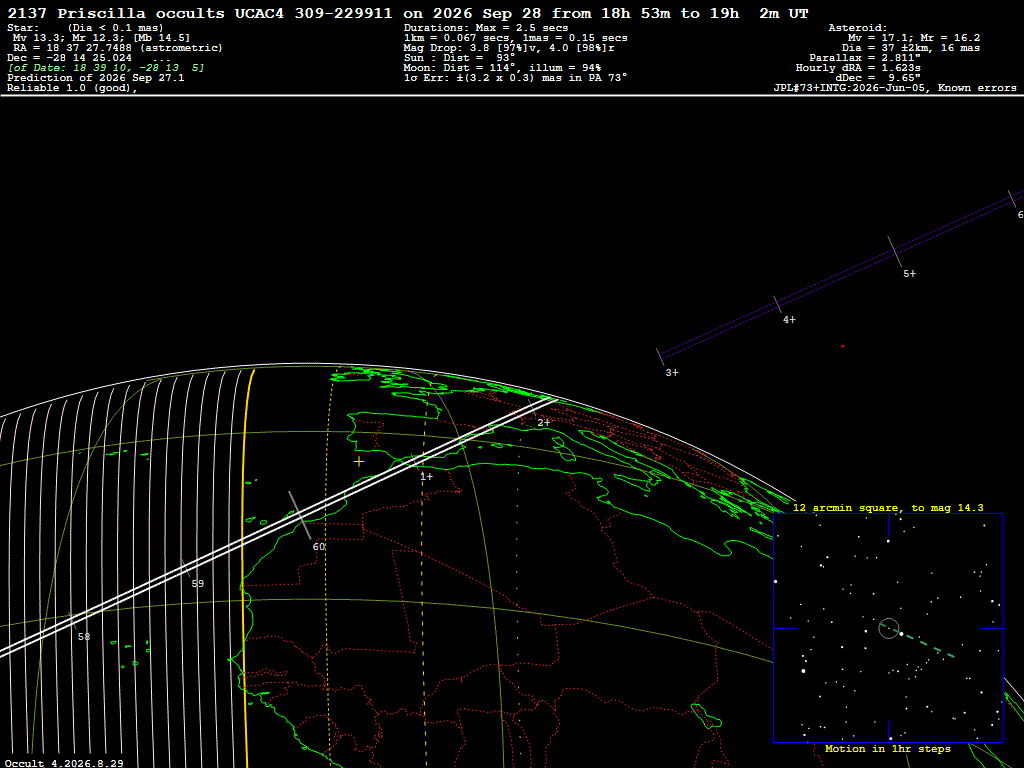Screen dimensions: 1024x768
Task: Click the Occult version text
Action: [64, 763]
